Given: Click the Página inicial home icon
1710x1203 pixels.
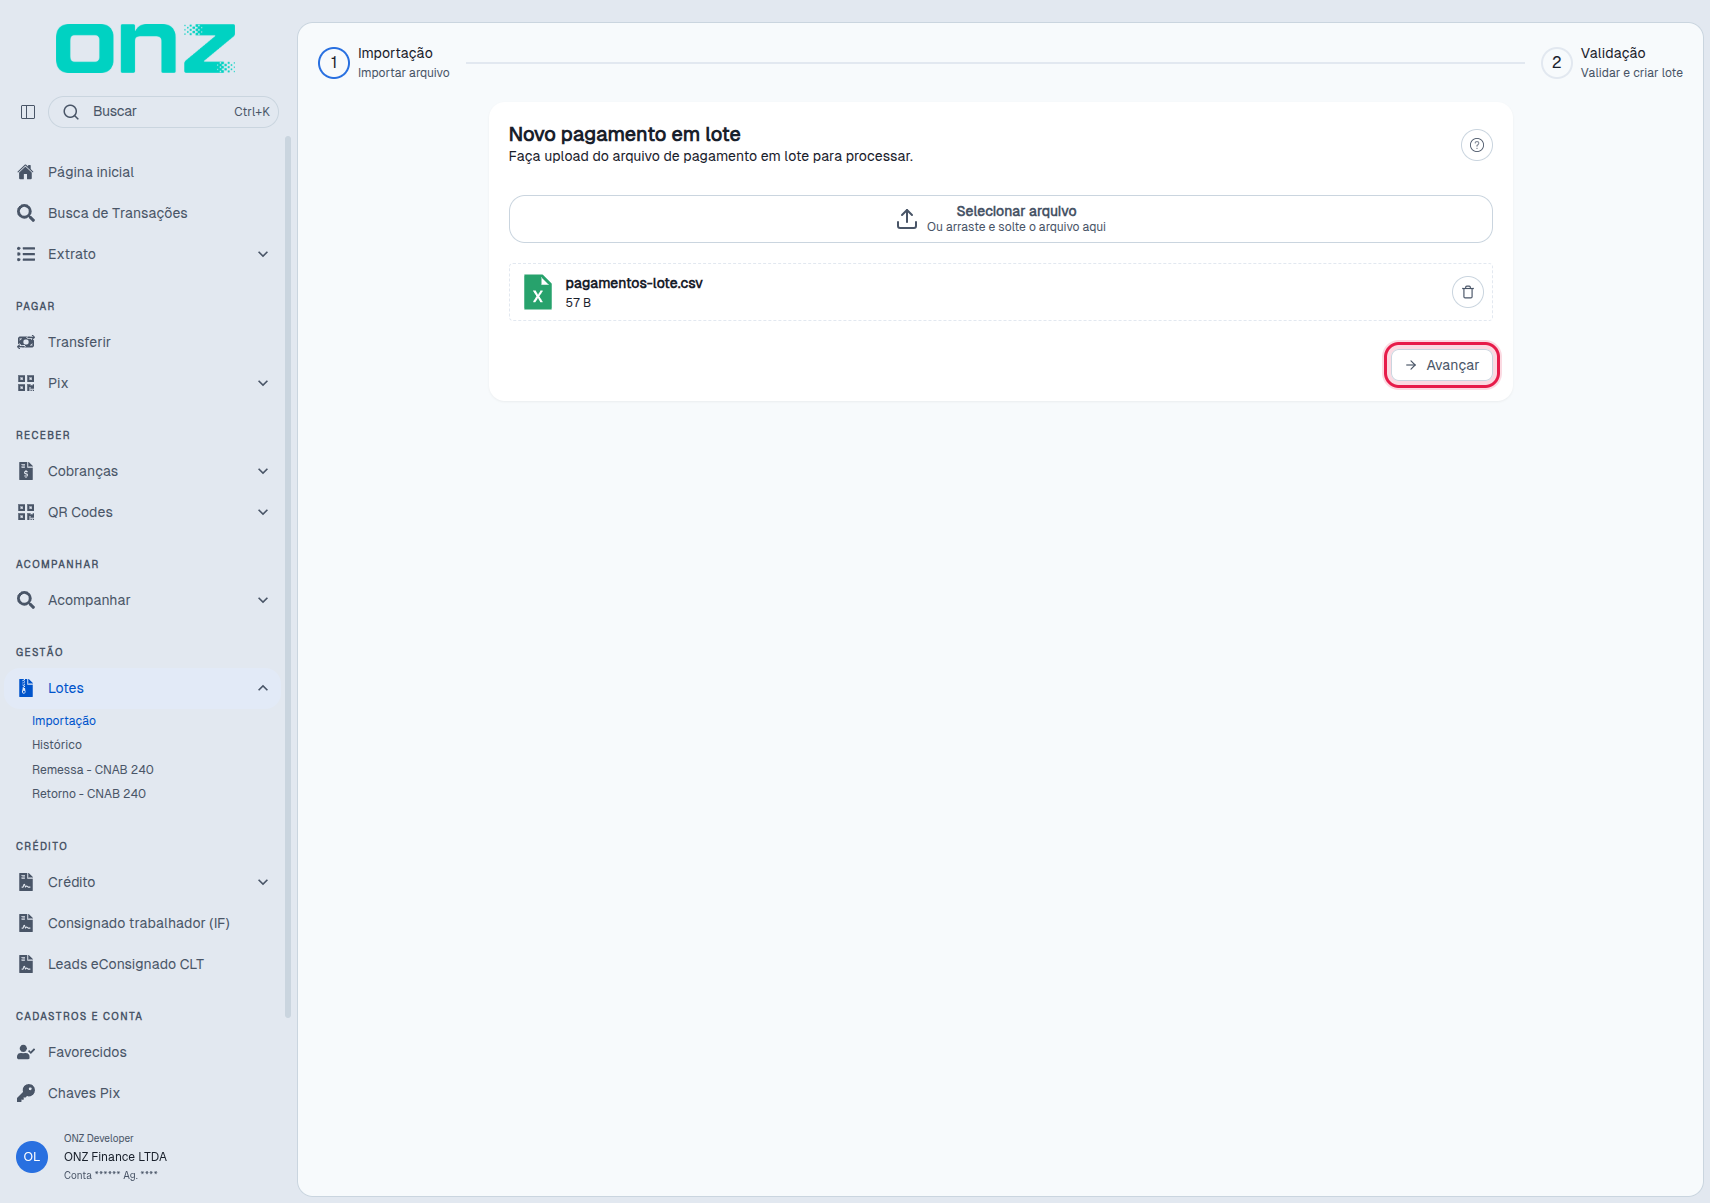Looking at the screenshot, I should coord(26,172).
